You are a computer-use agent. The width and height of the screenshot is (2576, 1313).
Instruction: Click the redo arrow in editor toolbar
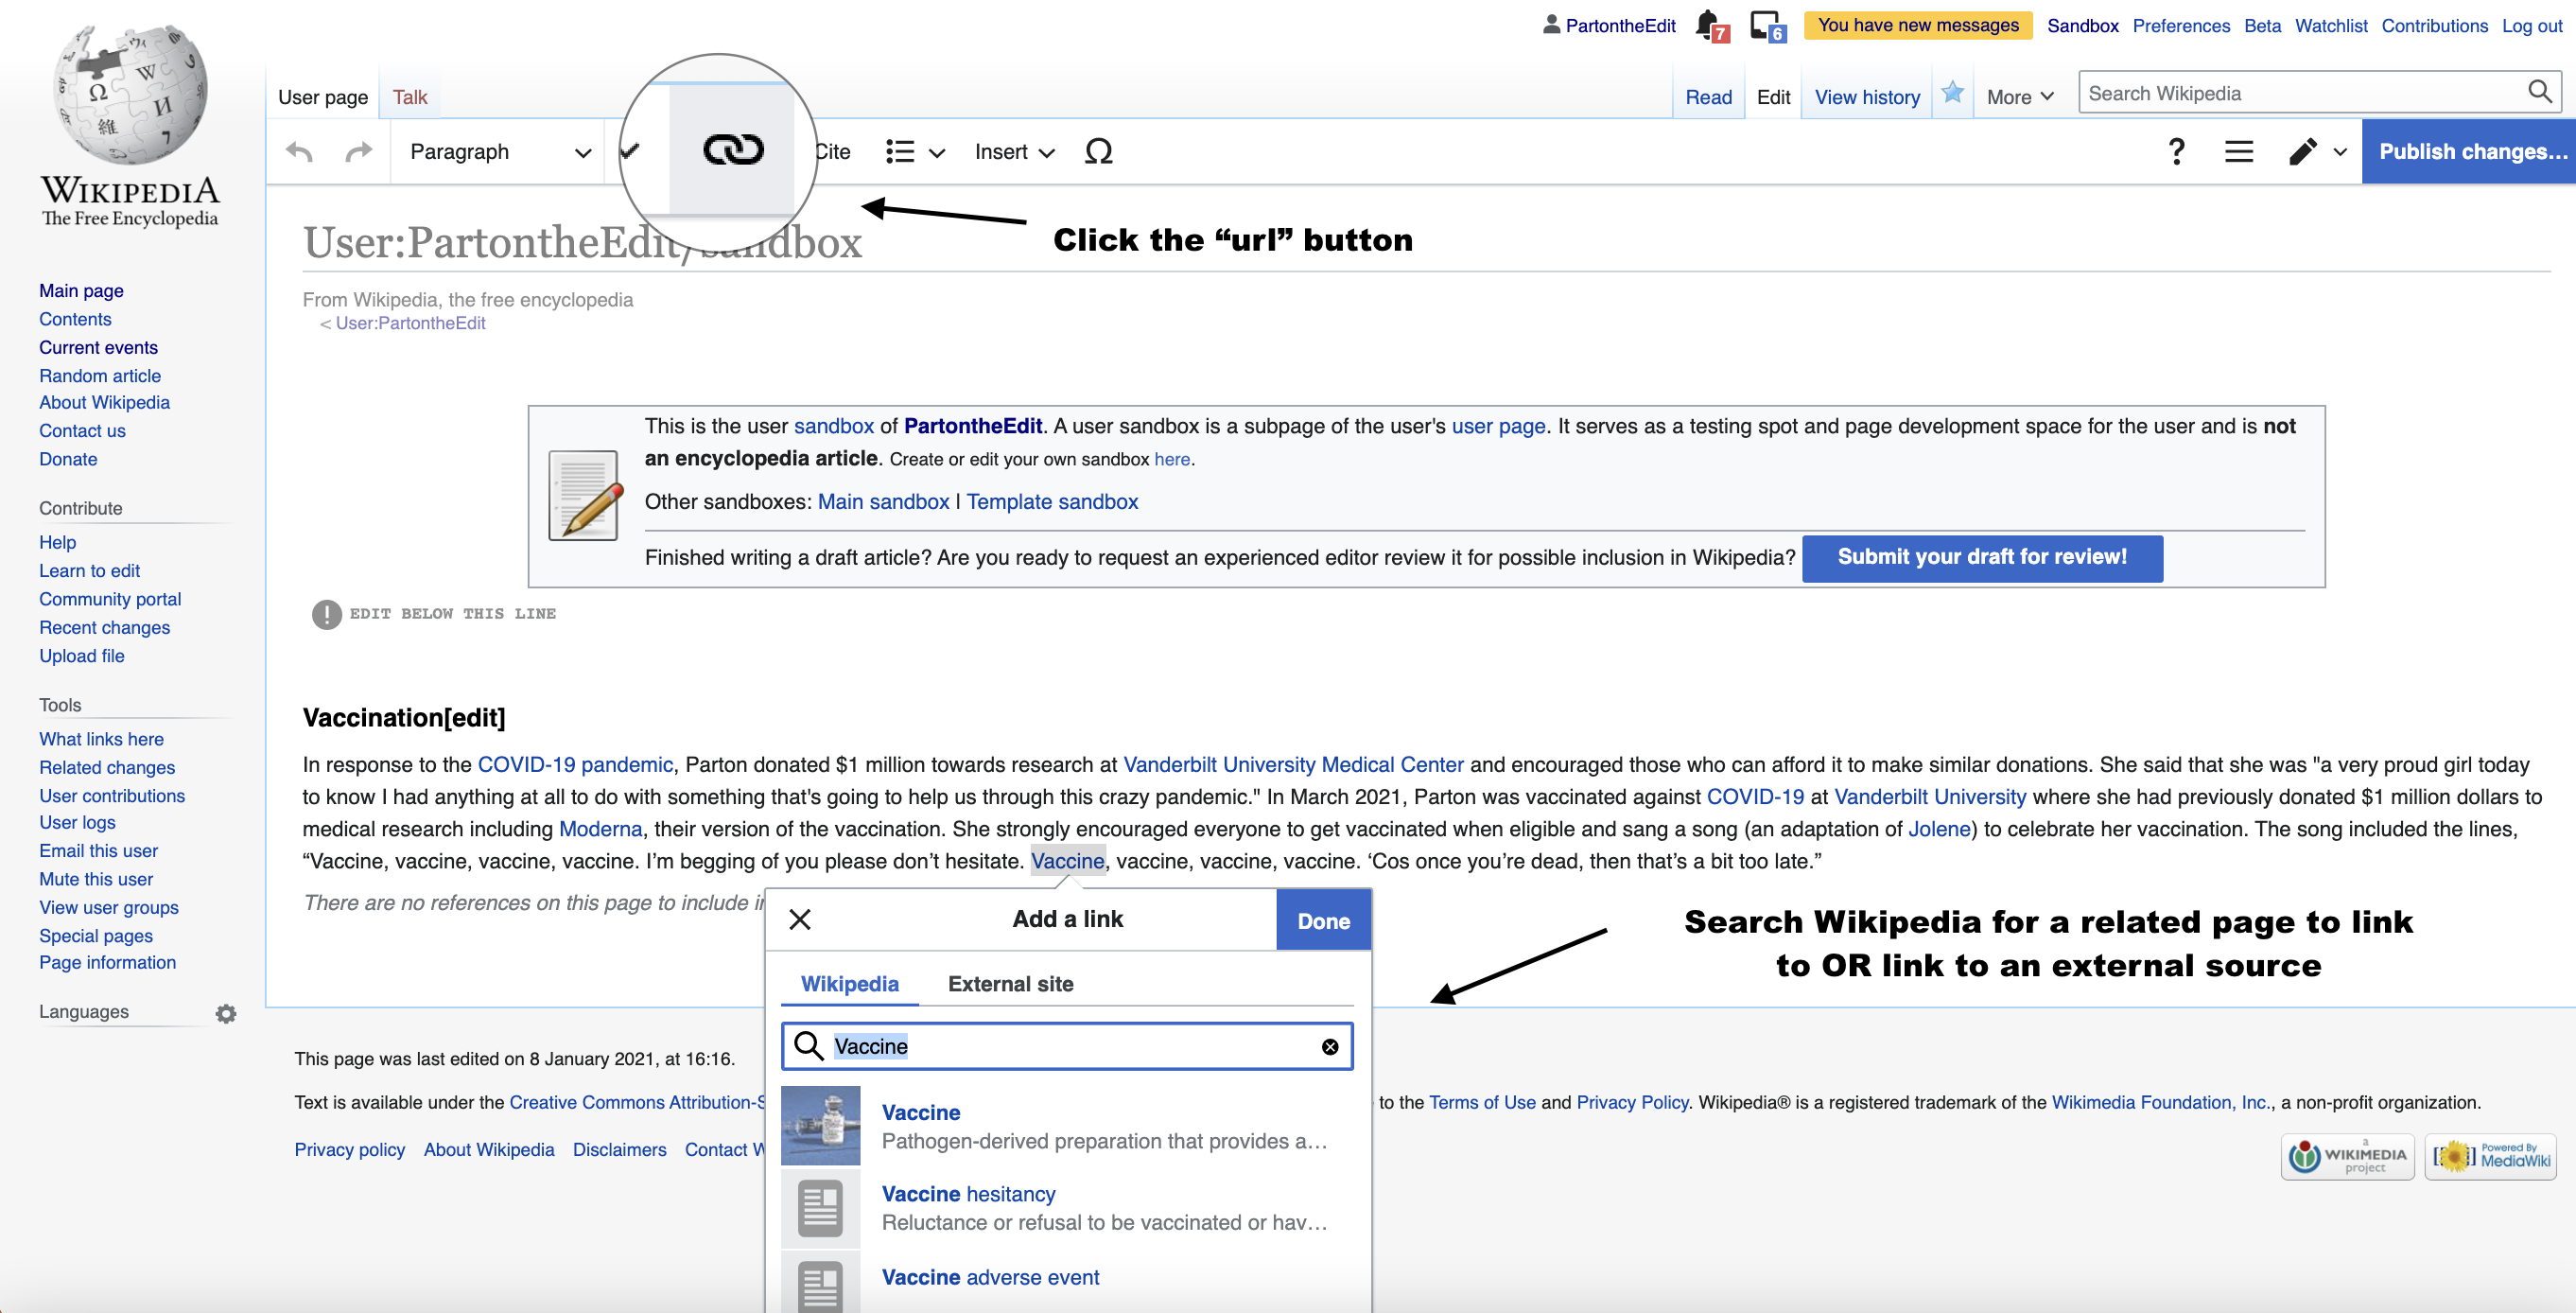pos(358,151)
